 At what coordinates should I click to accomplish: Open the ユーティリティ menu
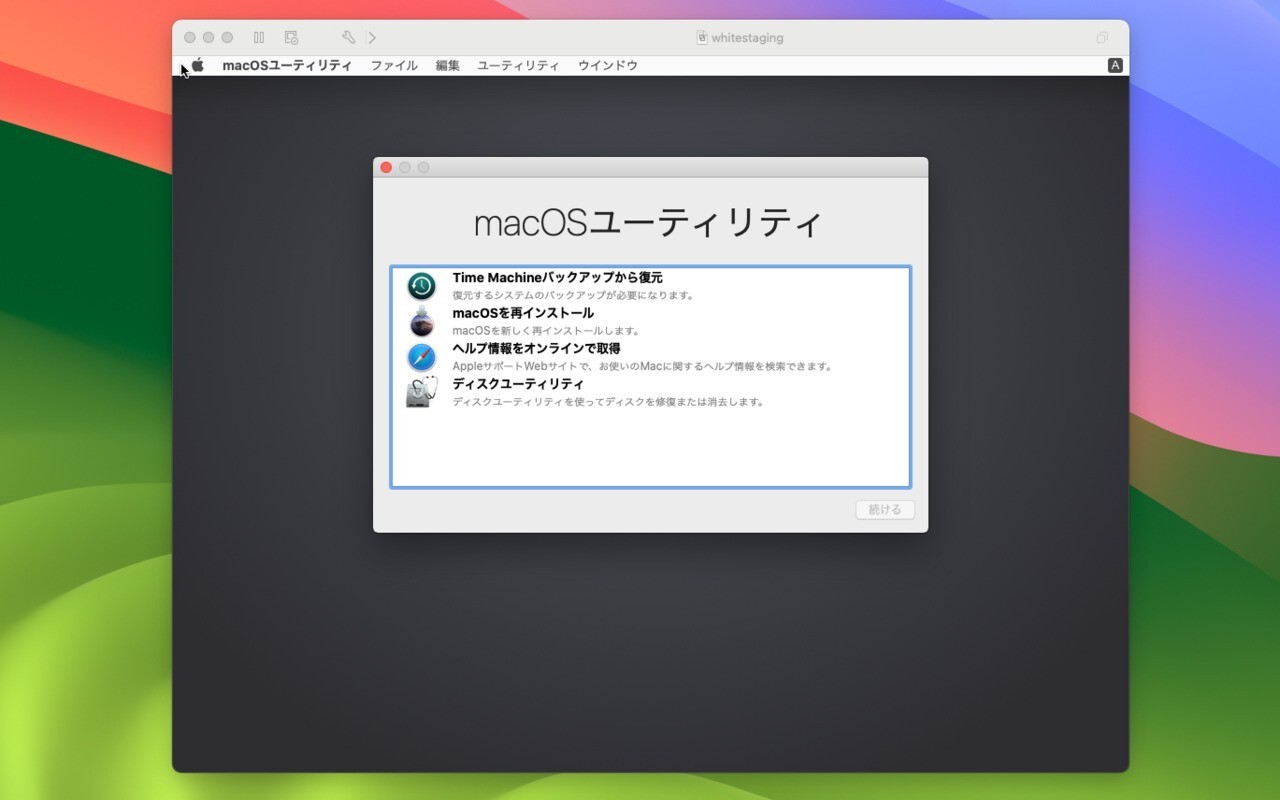pyautogui.click(x=519, y=65)
